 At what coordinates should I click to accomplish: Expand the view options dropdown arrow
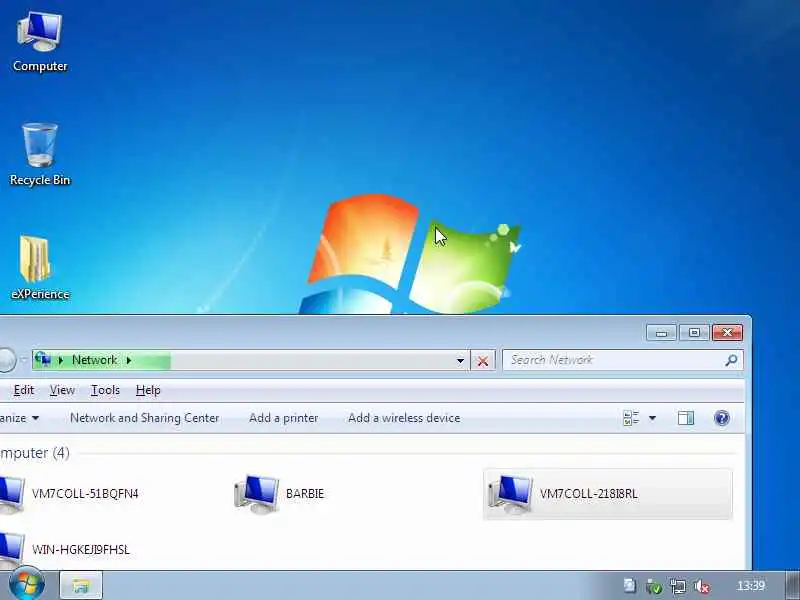click(652, 418)
